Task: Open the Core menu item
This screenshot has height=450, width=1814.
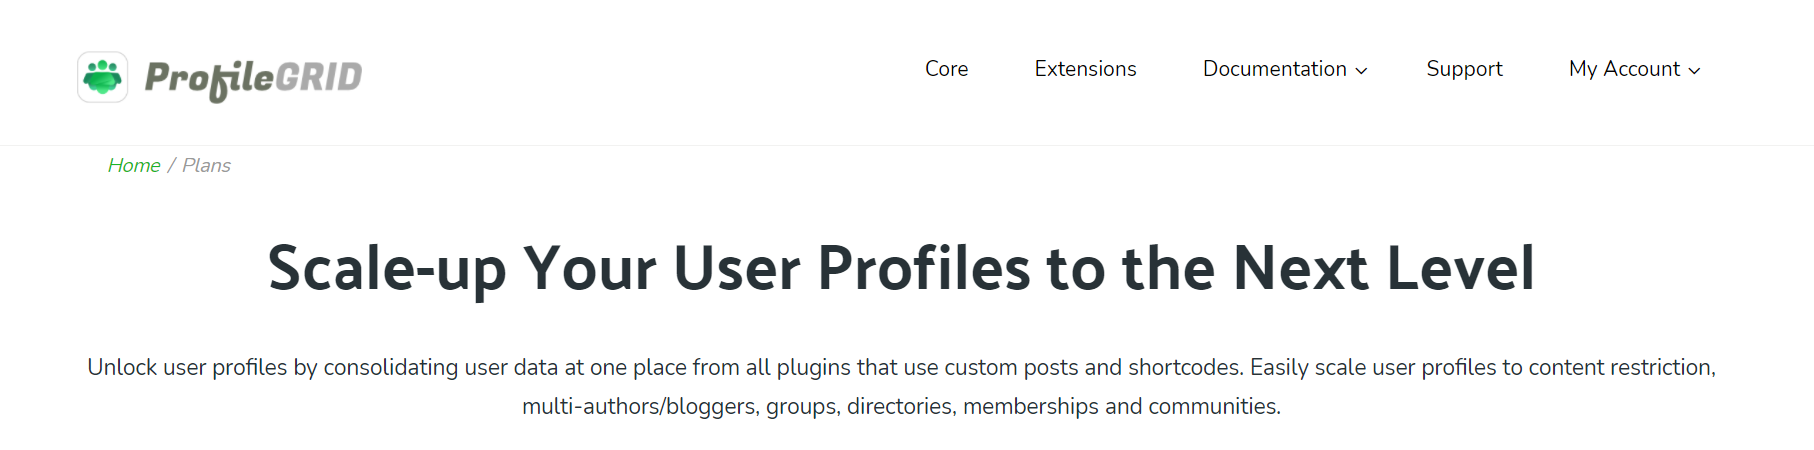Action: click(946, 69)
